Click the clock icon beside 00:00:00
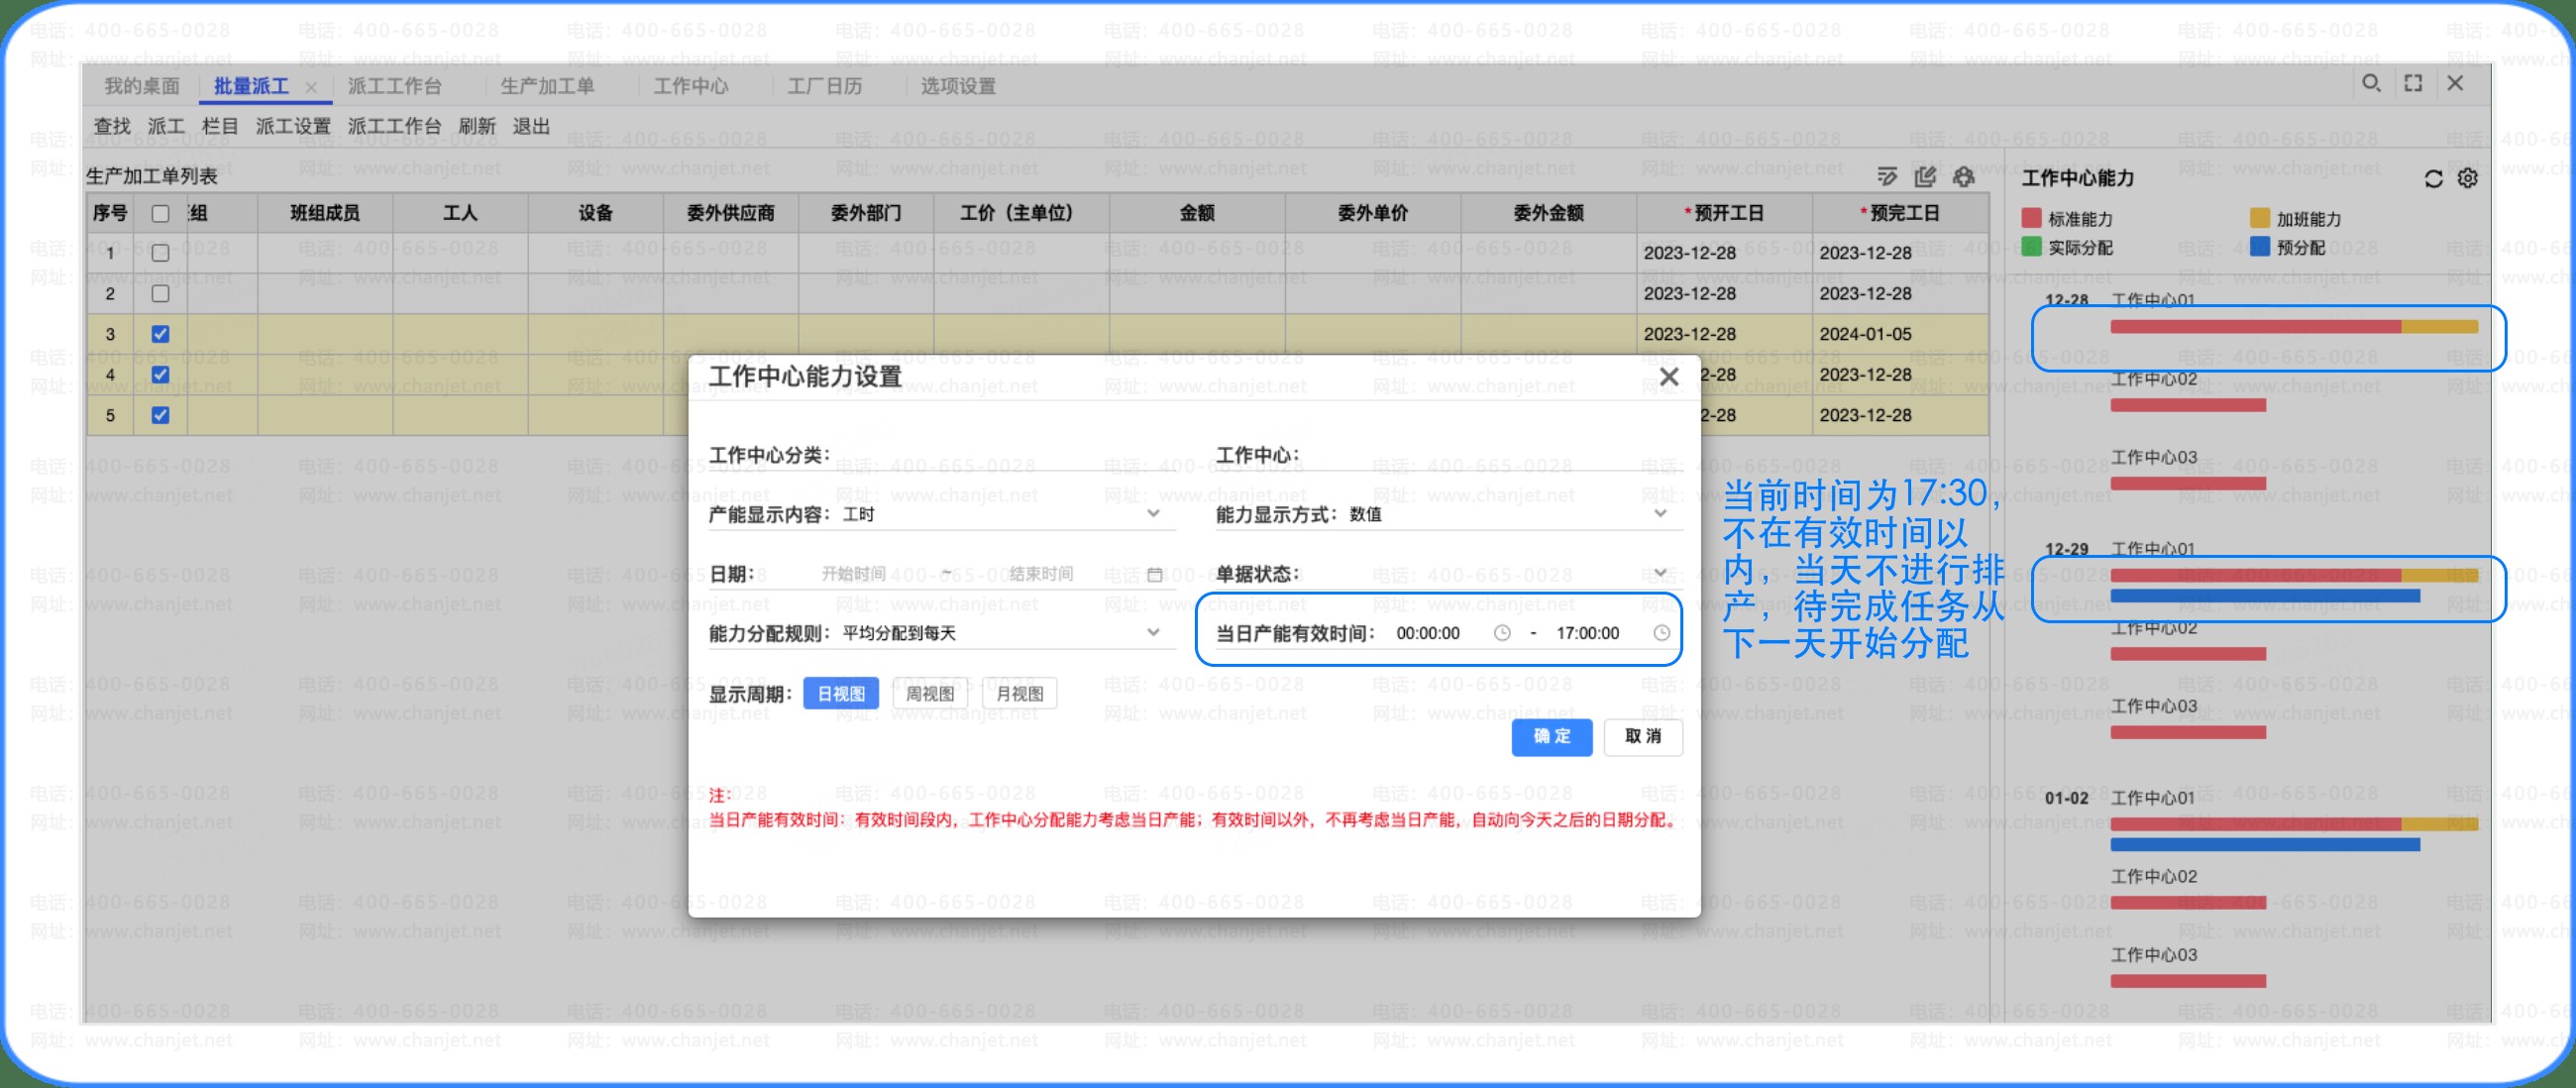 click(1502, 633)
